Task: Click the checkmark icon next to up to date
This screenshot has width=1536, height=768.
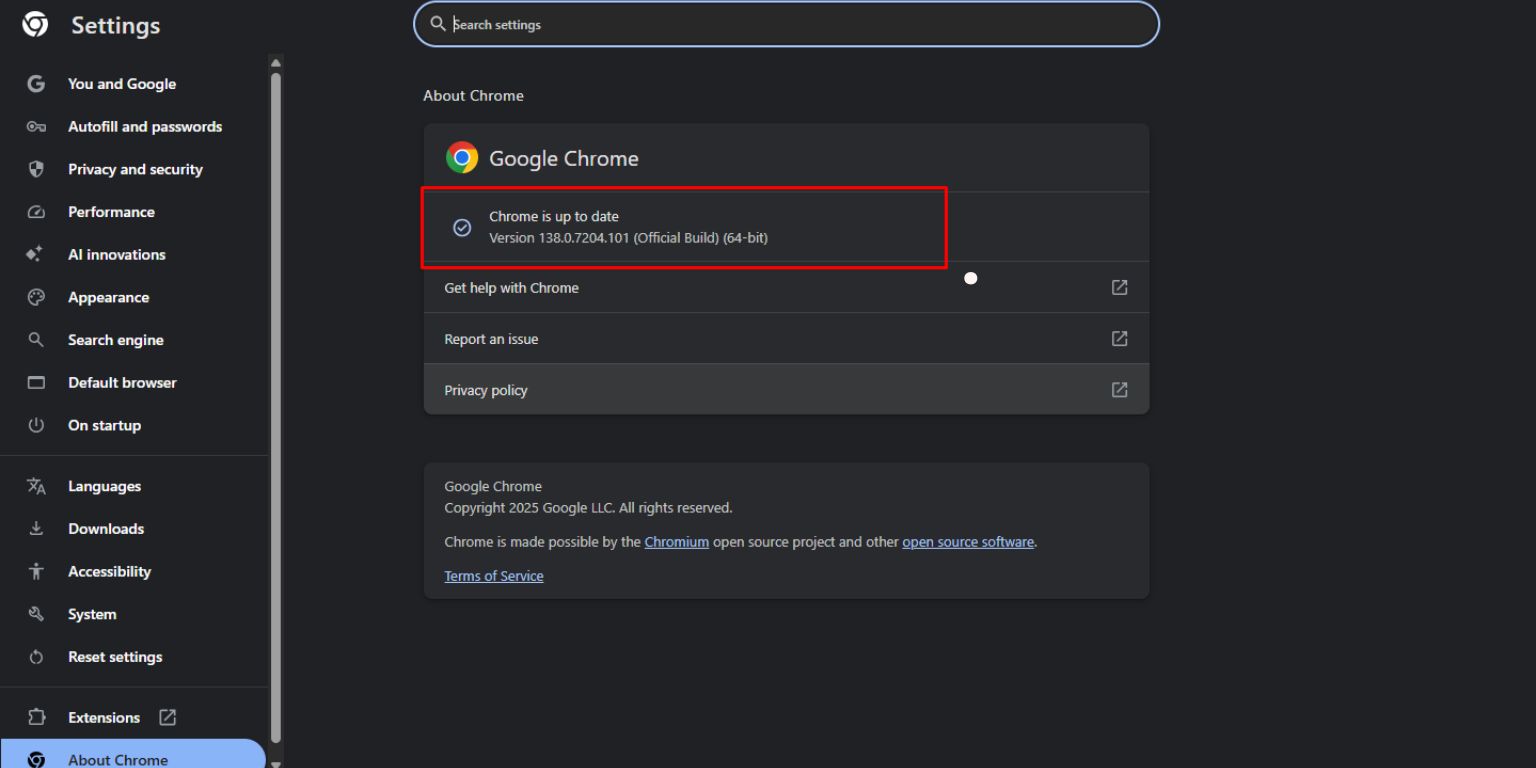Action: pyautogui.click(x=462, y=228)
